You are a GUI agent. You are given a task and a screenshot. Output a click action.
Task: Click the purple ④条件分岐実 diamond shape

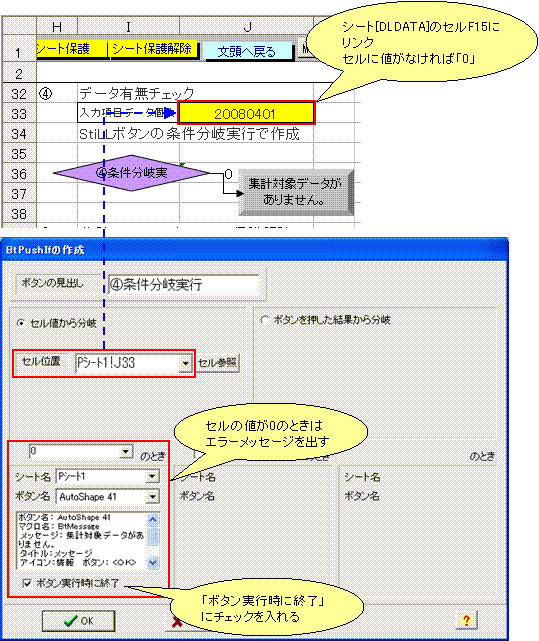click(x=132, y=173)
